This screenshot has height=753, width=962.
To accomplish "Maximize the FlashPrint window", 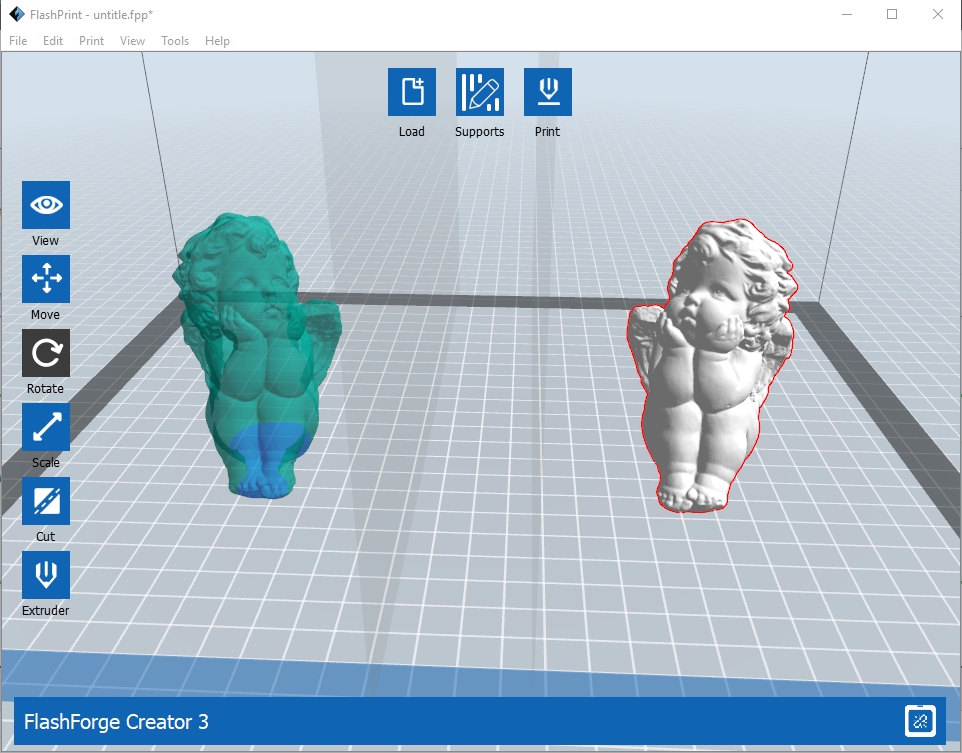I will coord(892,14).
